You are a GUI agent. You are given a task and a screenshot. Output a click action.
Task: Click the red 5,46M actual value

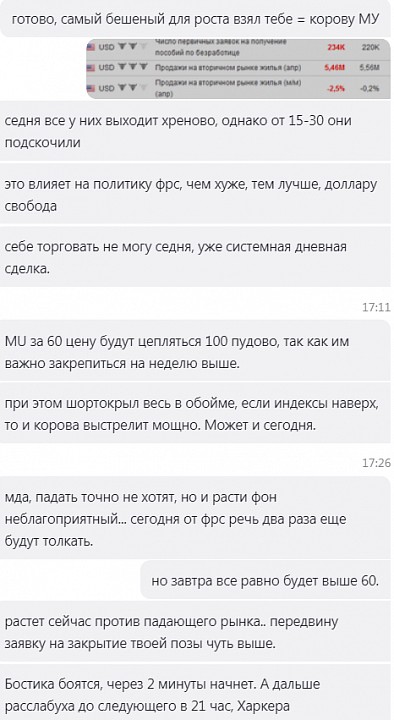(335, 68)
